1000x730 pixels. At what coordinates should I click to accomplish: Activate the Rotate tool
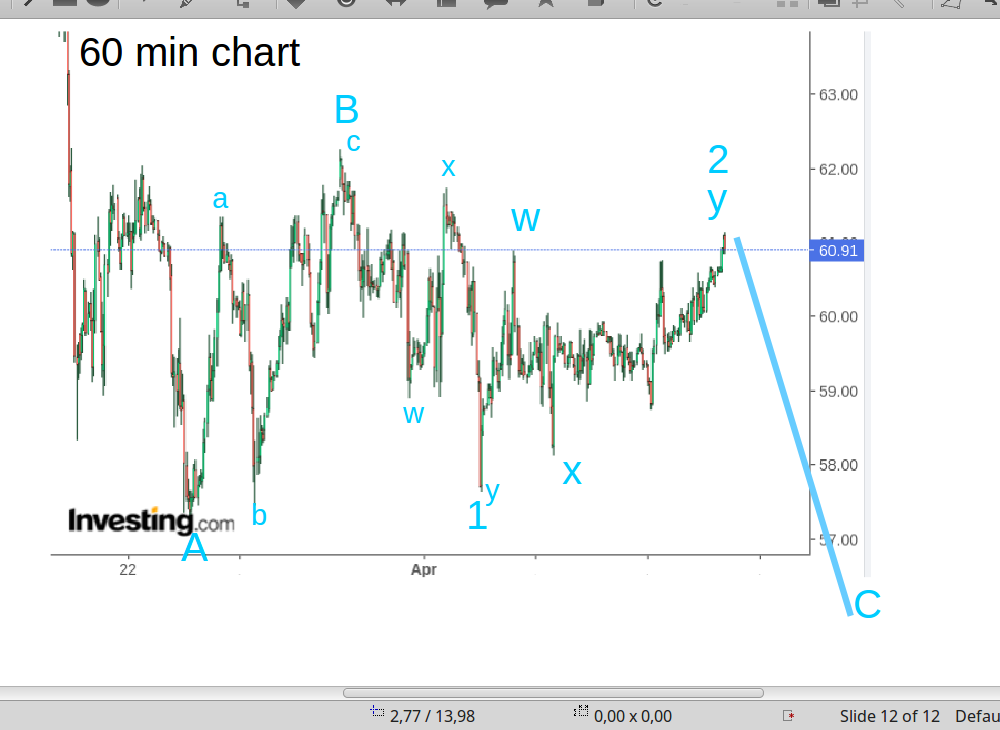tap(655, 3)
